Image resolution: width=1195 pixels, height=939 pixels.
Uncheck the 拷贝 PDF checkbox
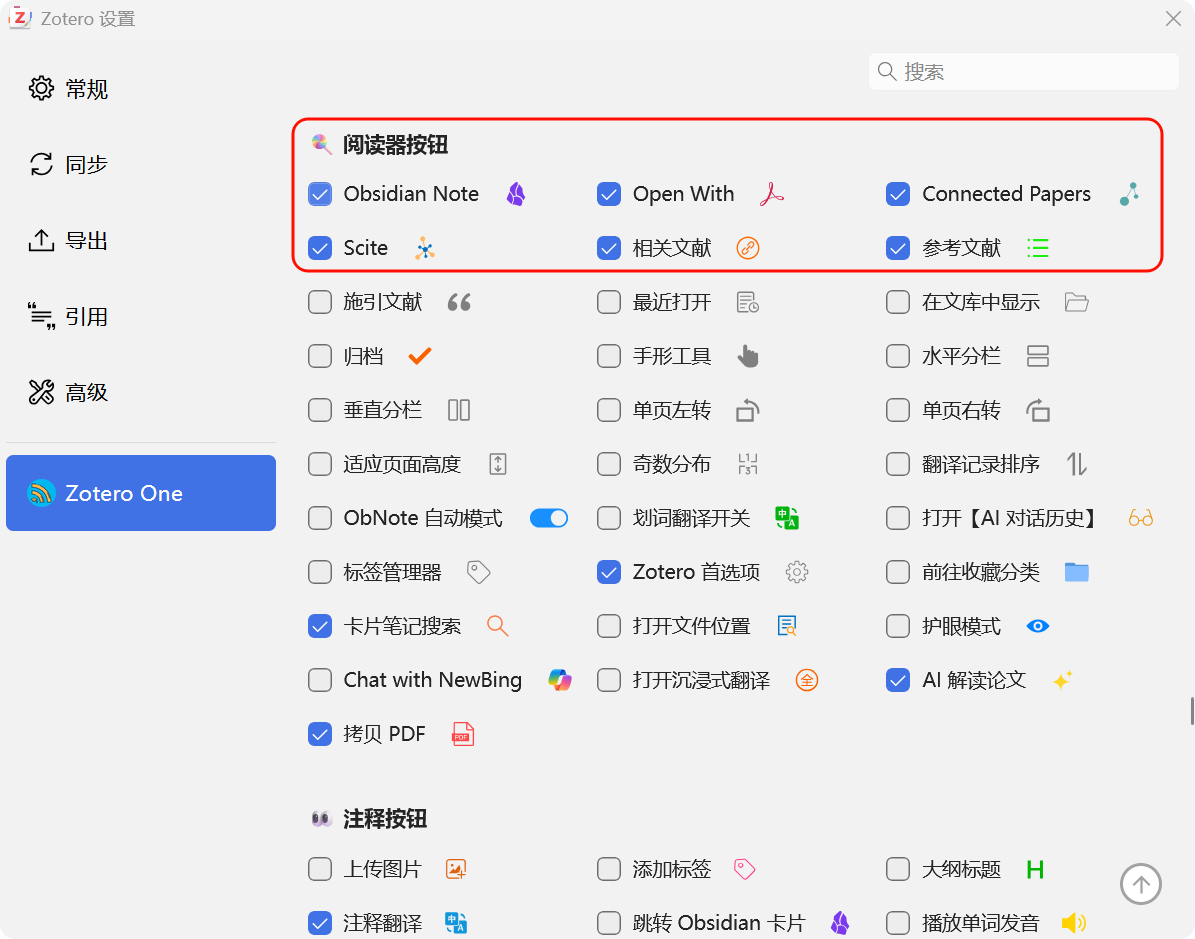point(320,734)
